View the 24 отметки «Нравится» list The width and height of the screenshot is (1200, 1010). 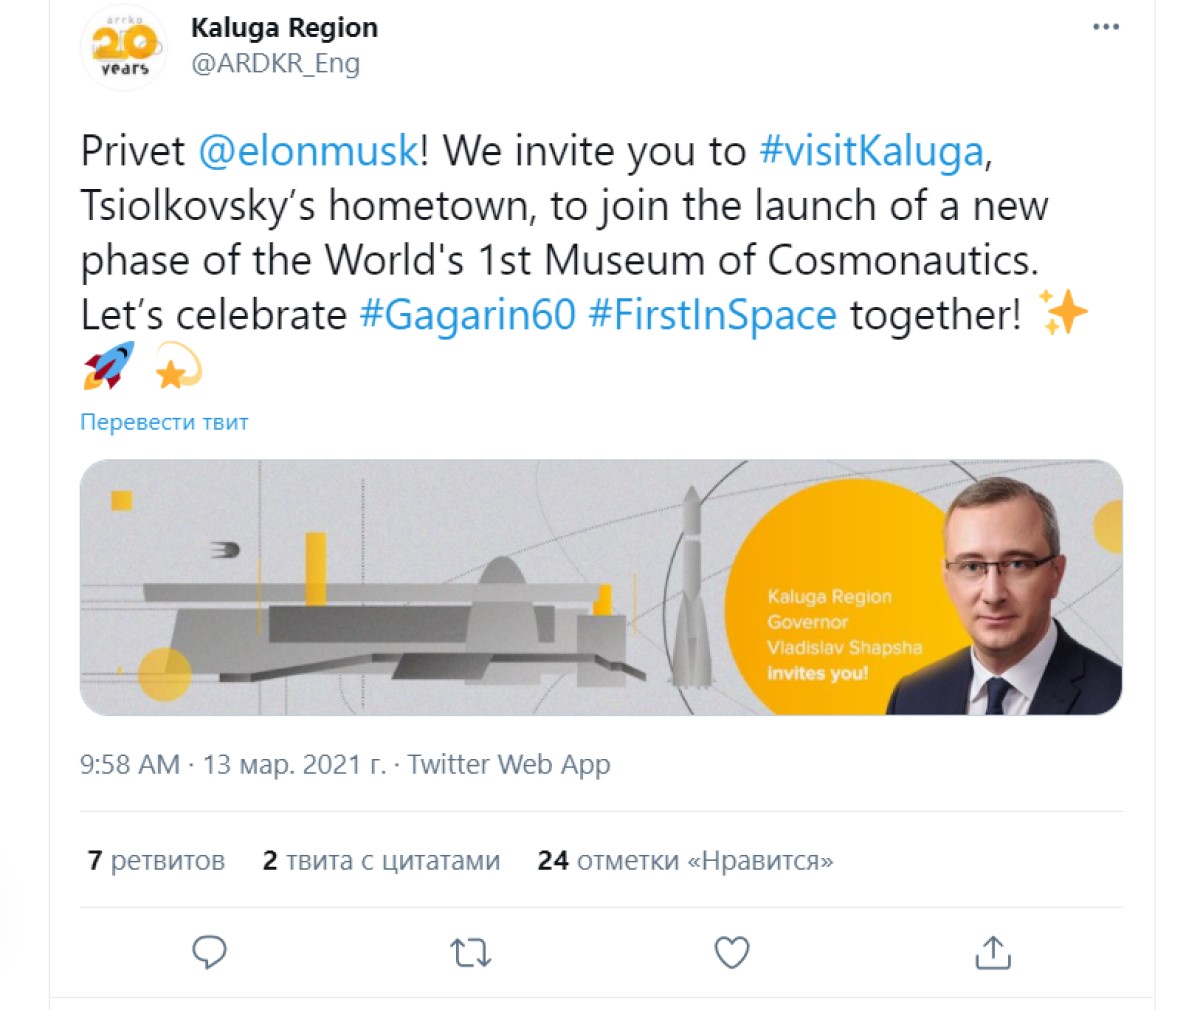pos(685,860)
